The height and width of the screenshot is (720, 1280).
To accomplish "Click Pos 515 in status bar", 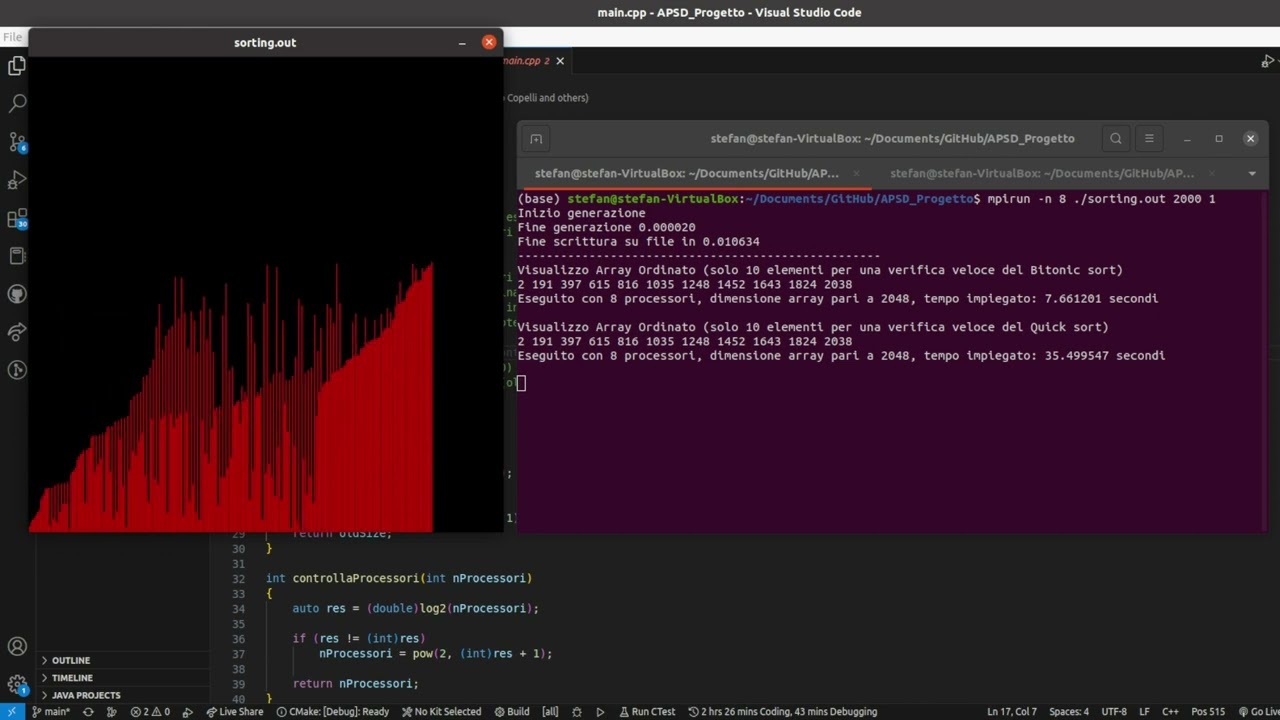I will click(x=1208, y=712).
